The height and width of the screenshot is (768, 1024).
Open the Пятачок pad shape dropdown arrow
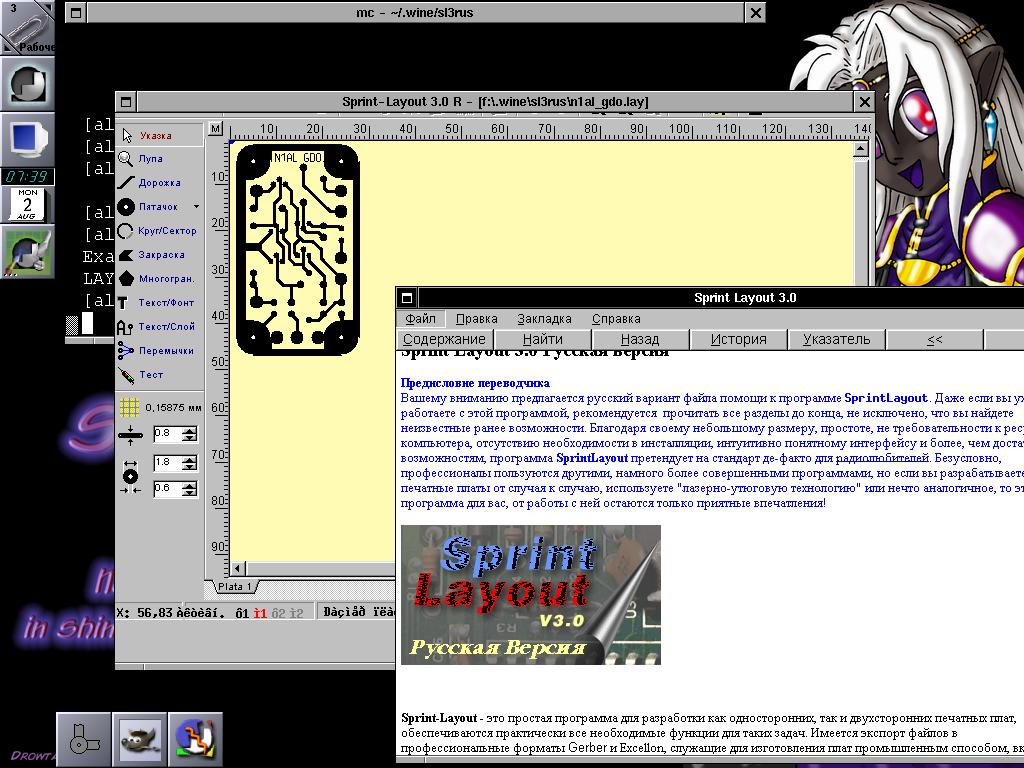coord(197,207)
